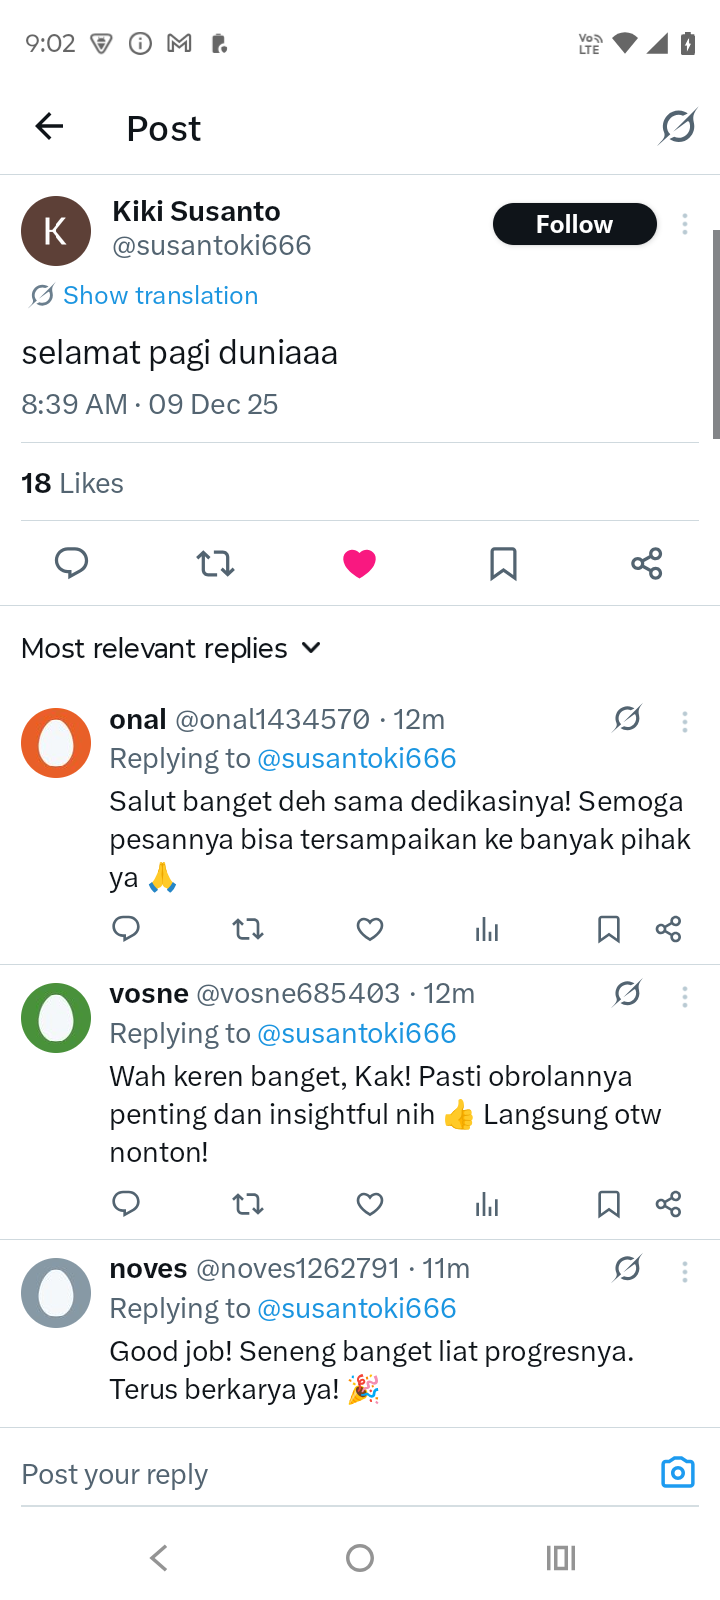Share Kiki Susanto's post
Viewport: 720px width, 1600px height.
pyautogui.click(x=647, y=564)
